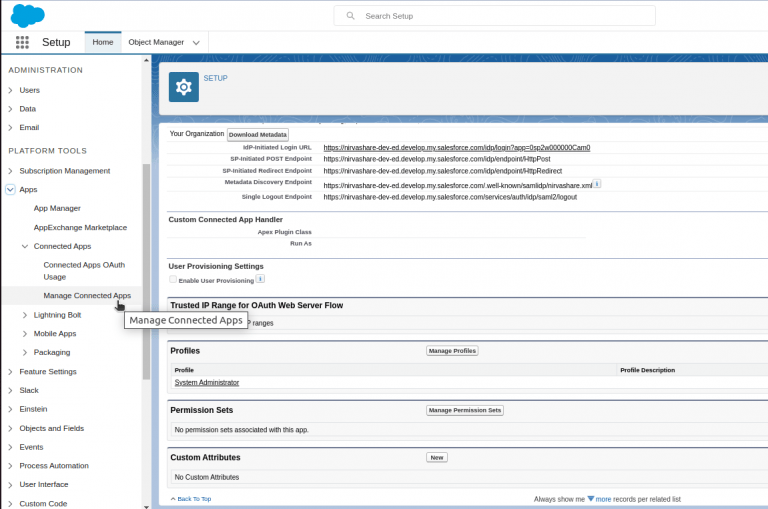Select Manage Connected Apps
Screen dimensions: 768x509
coord(87,295)
